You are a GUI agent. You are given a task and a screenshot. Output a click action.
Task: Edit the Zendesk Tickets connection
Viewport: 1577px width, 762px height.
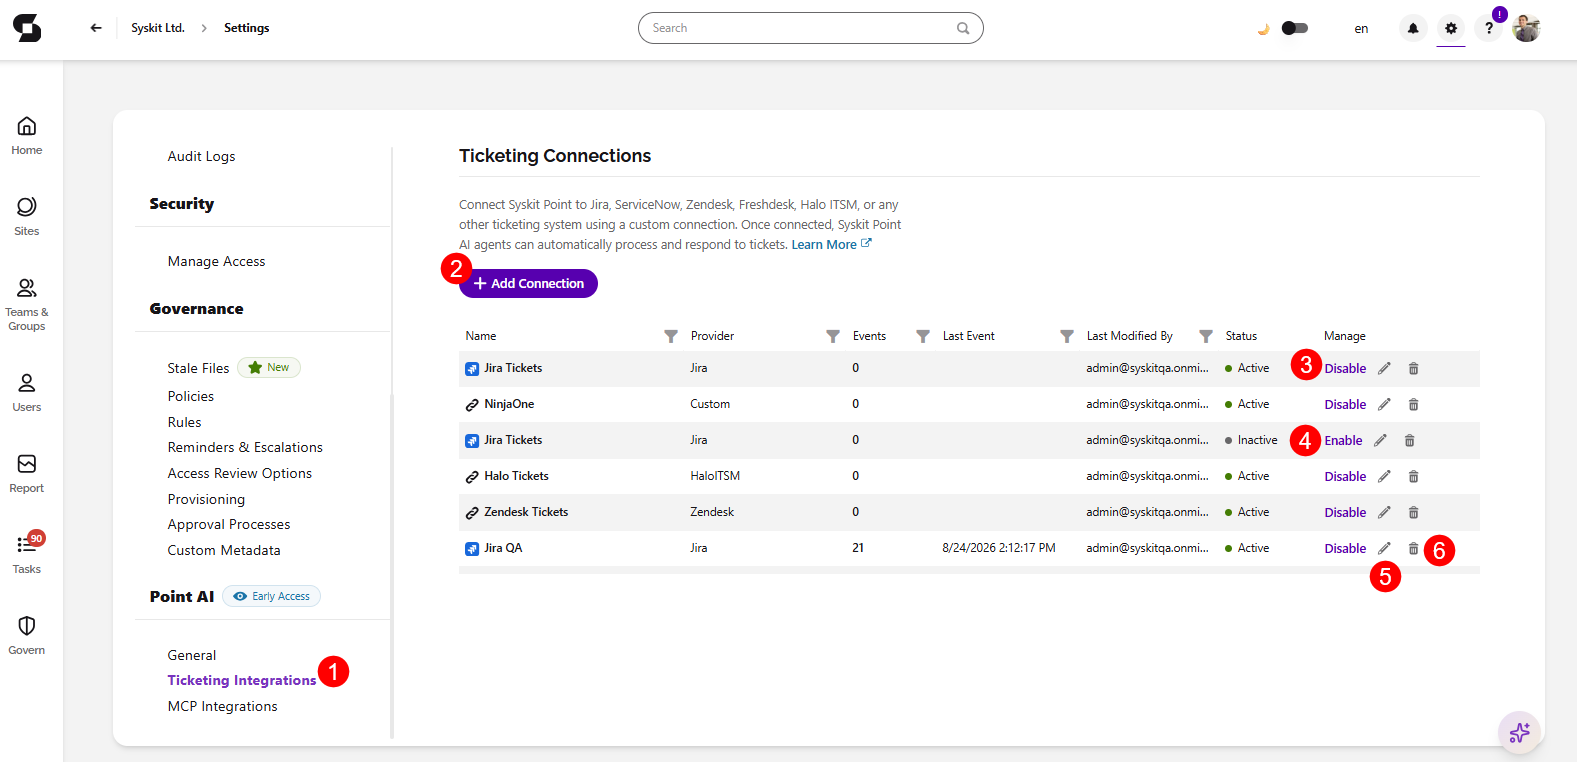click(1384, 512)
